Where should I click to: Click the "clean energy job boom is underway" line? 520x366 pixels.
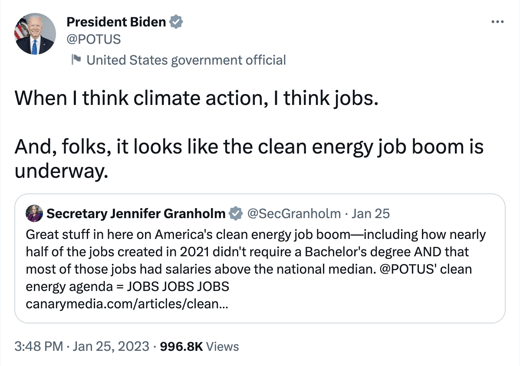249,159
